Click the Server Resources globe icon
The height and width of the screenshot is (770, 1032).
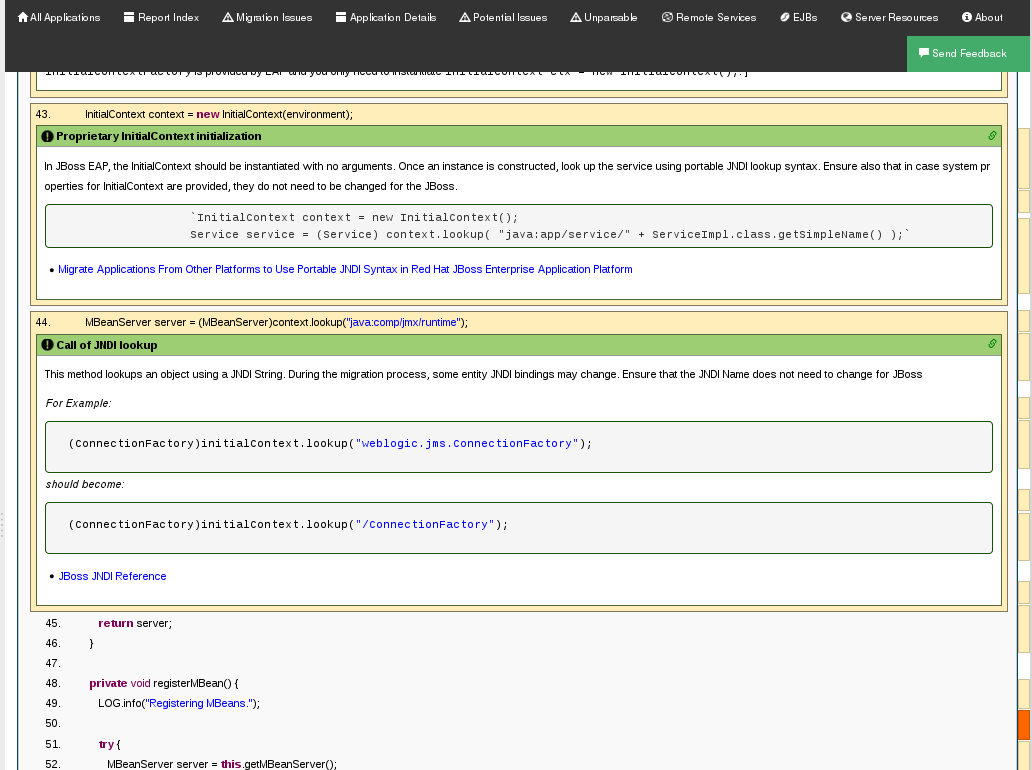[x=848, y=16]
